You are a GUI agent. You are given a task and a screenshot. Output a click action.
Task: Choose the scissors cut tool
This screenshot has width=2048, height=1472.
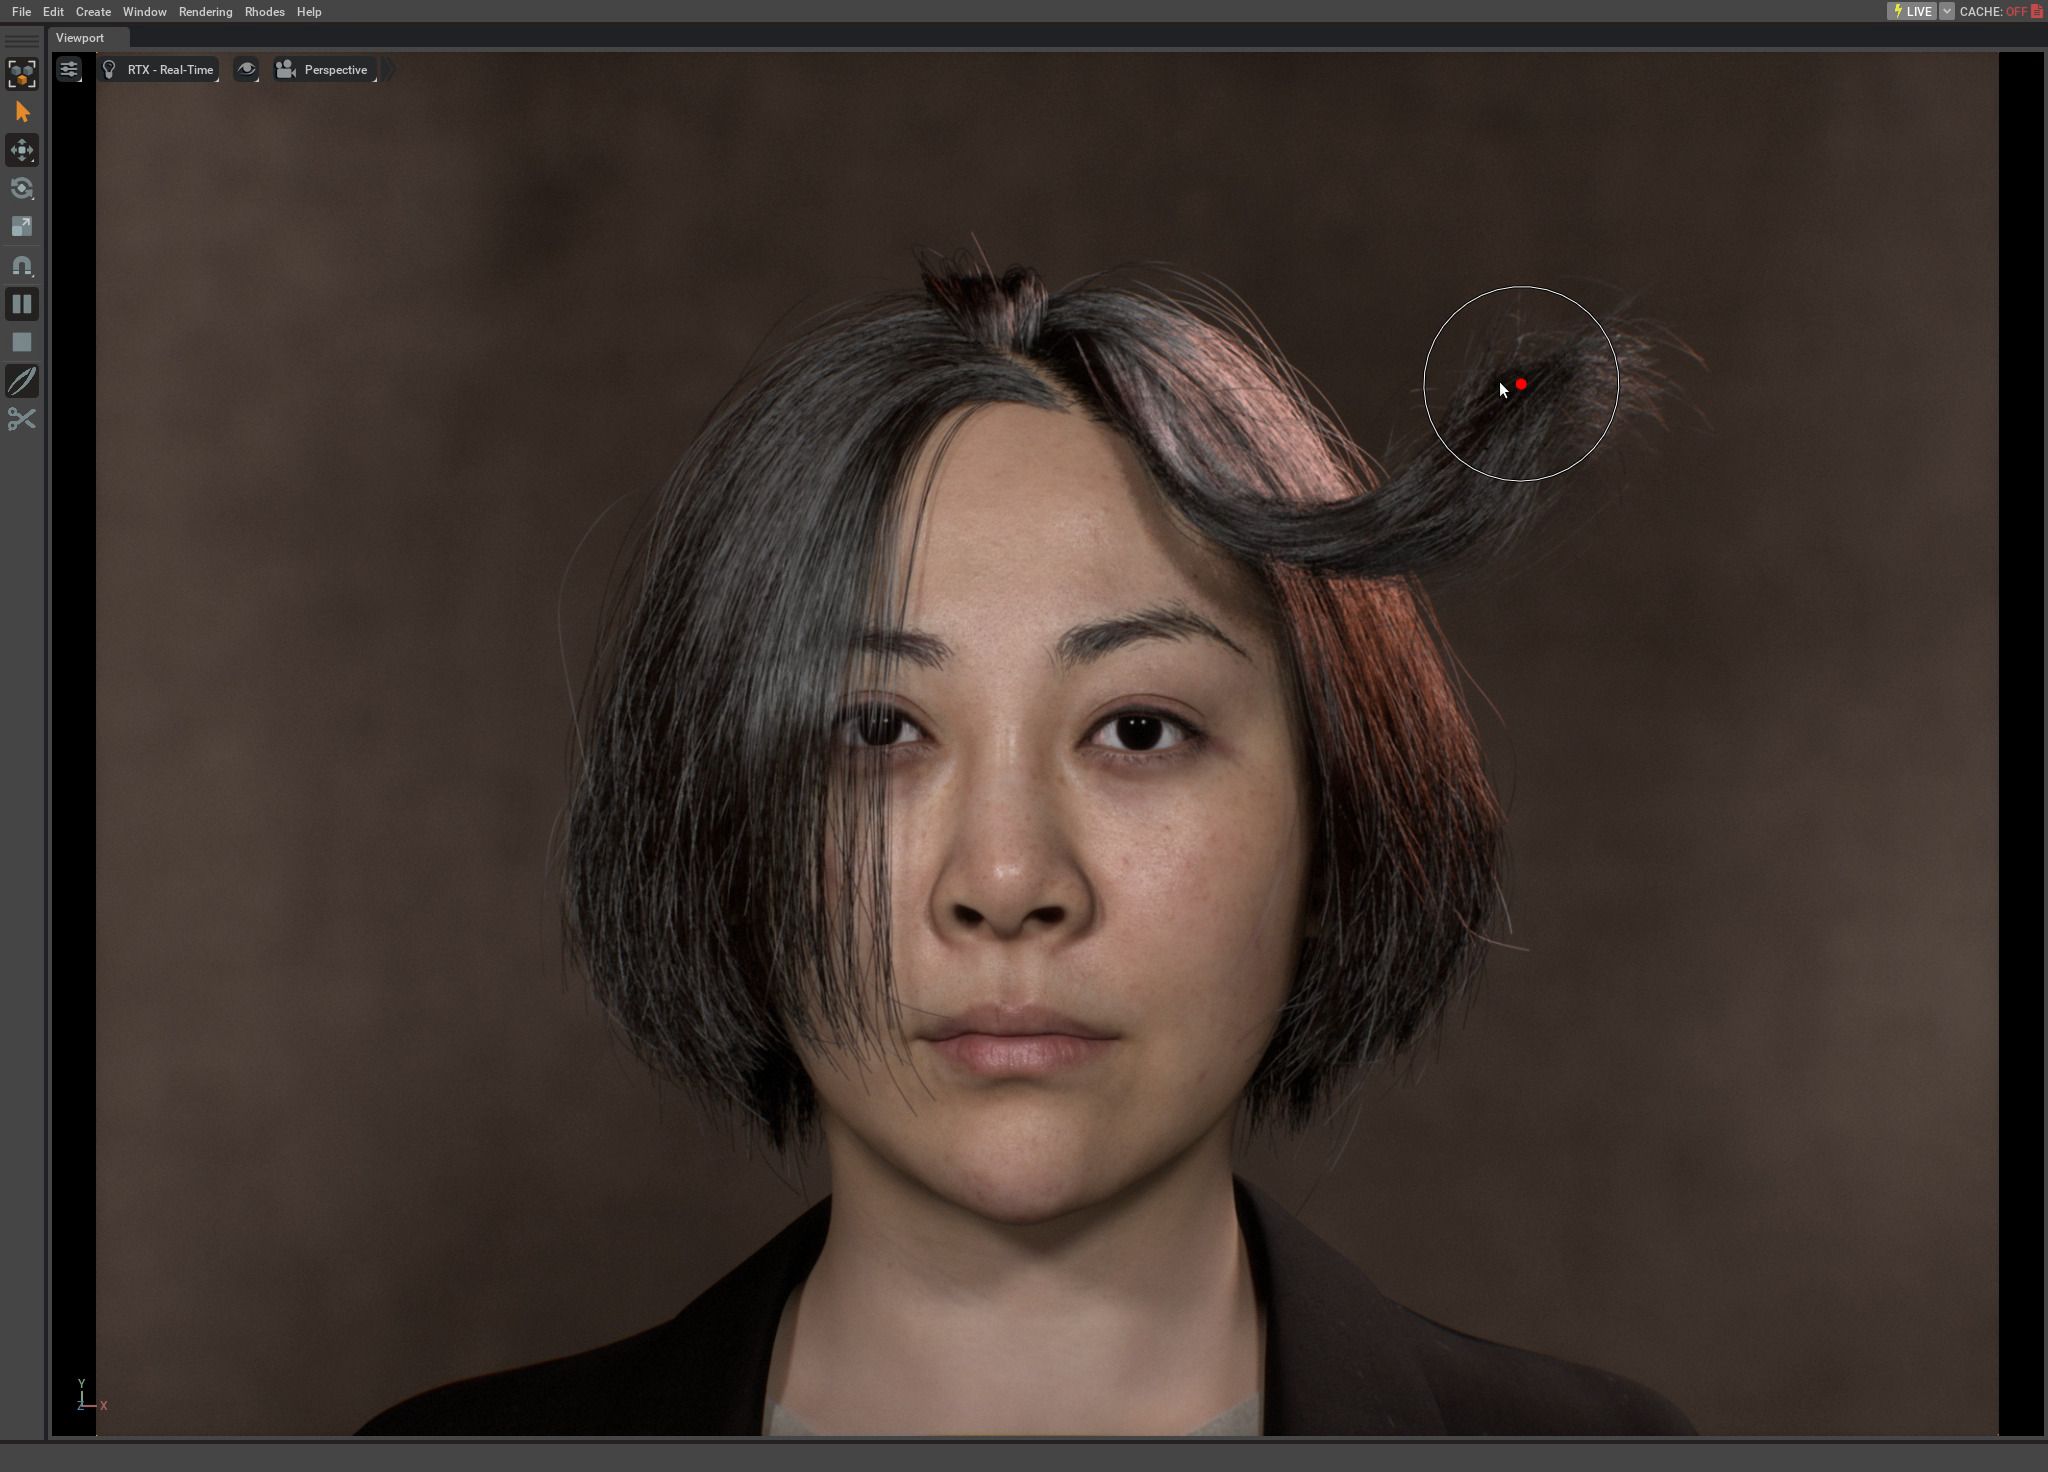tap(22, 419)
